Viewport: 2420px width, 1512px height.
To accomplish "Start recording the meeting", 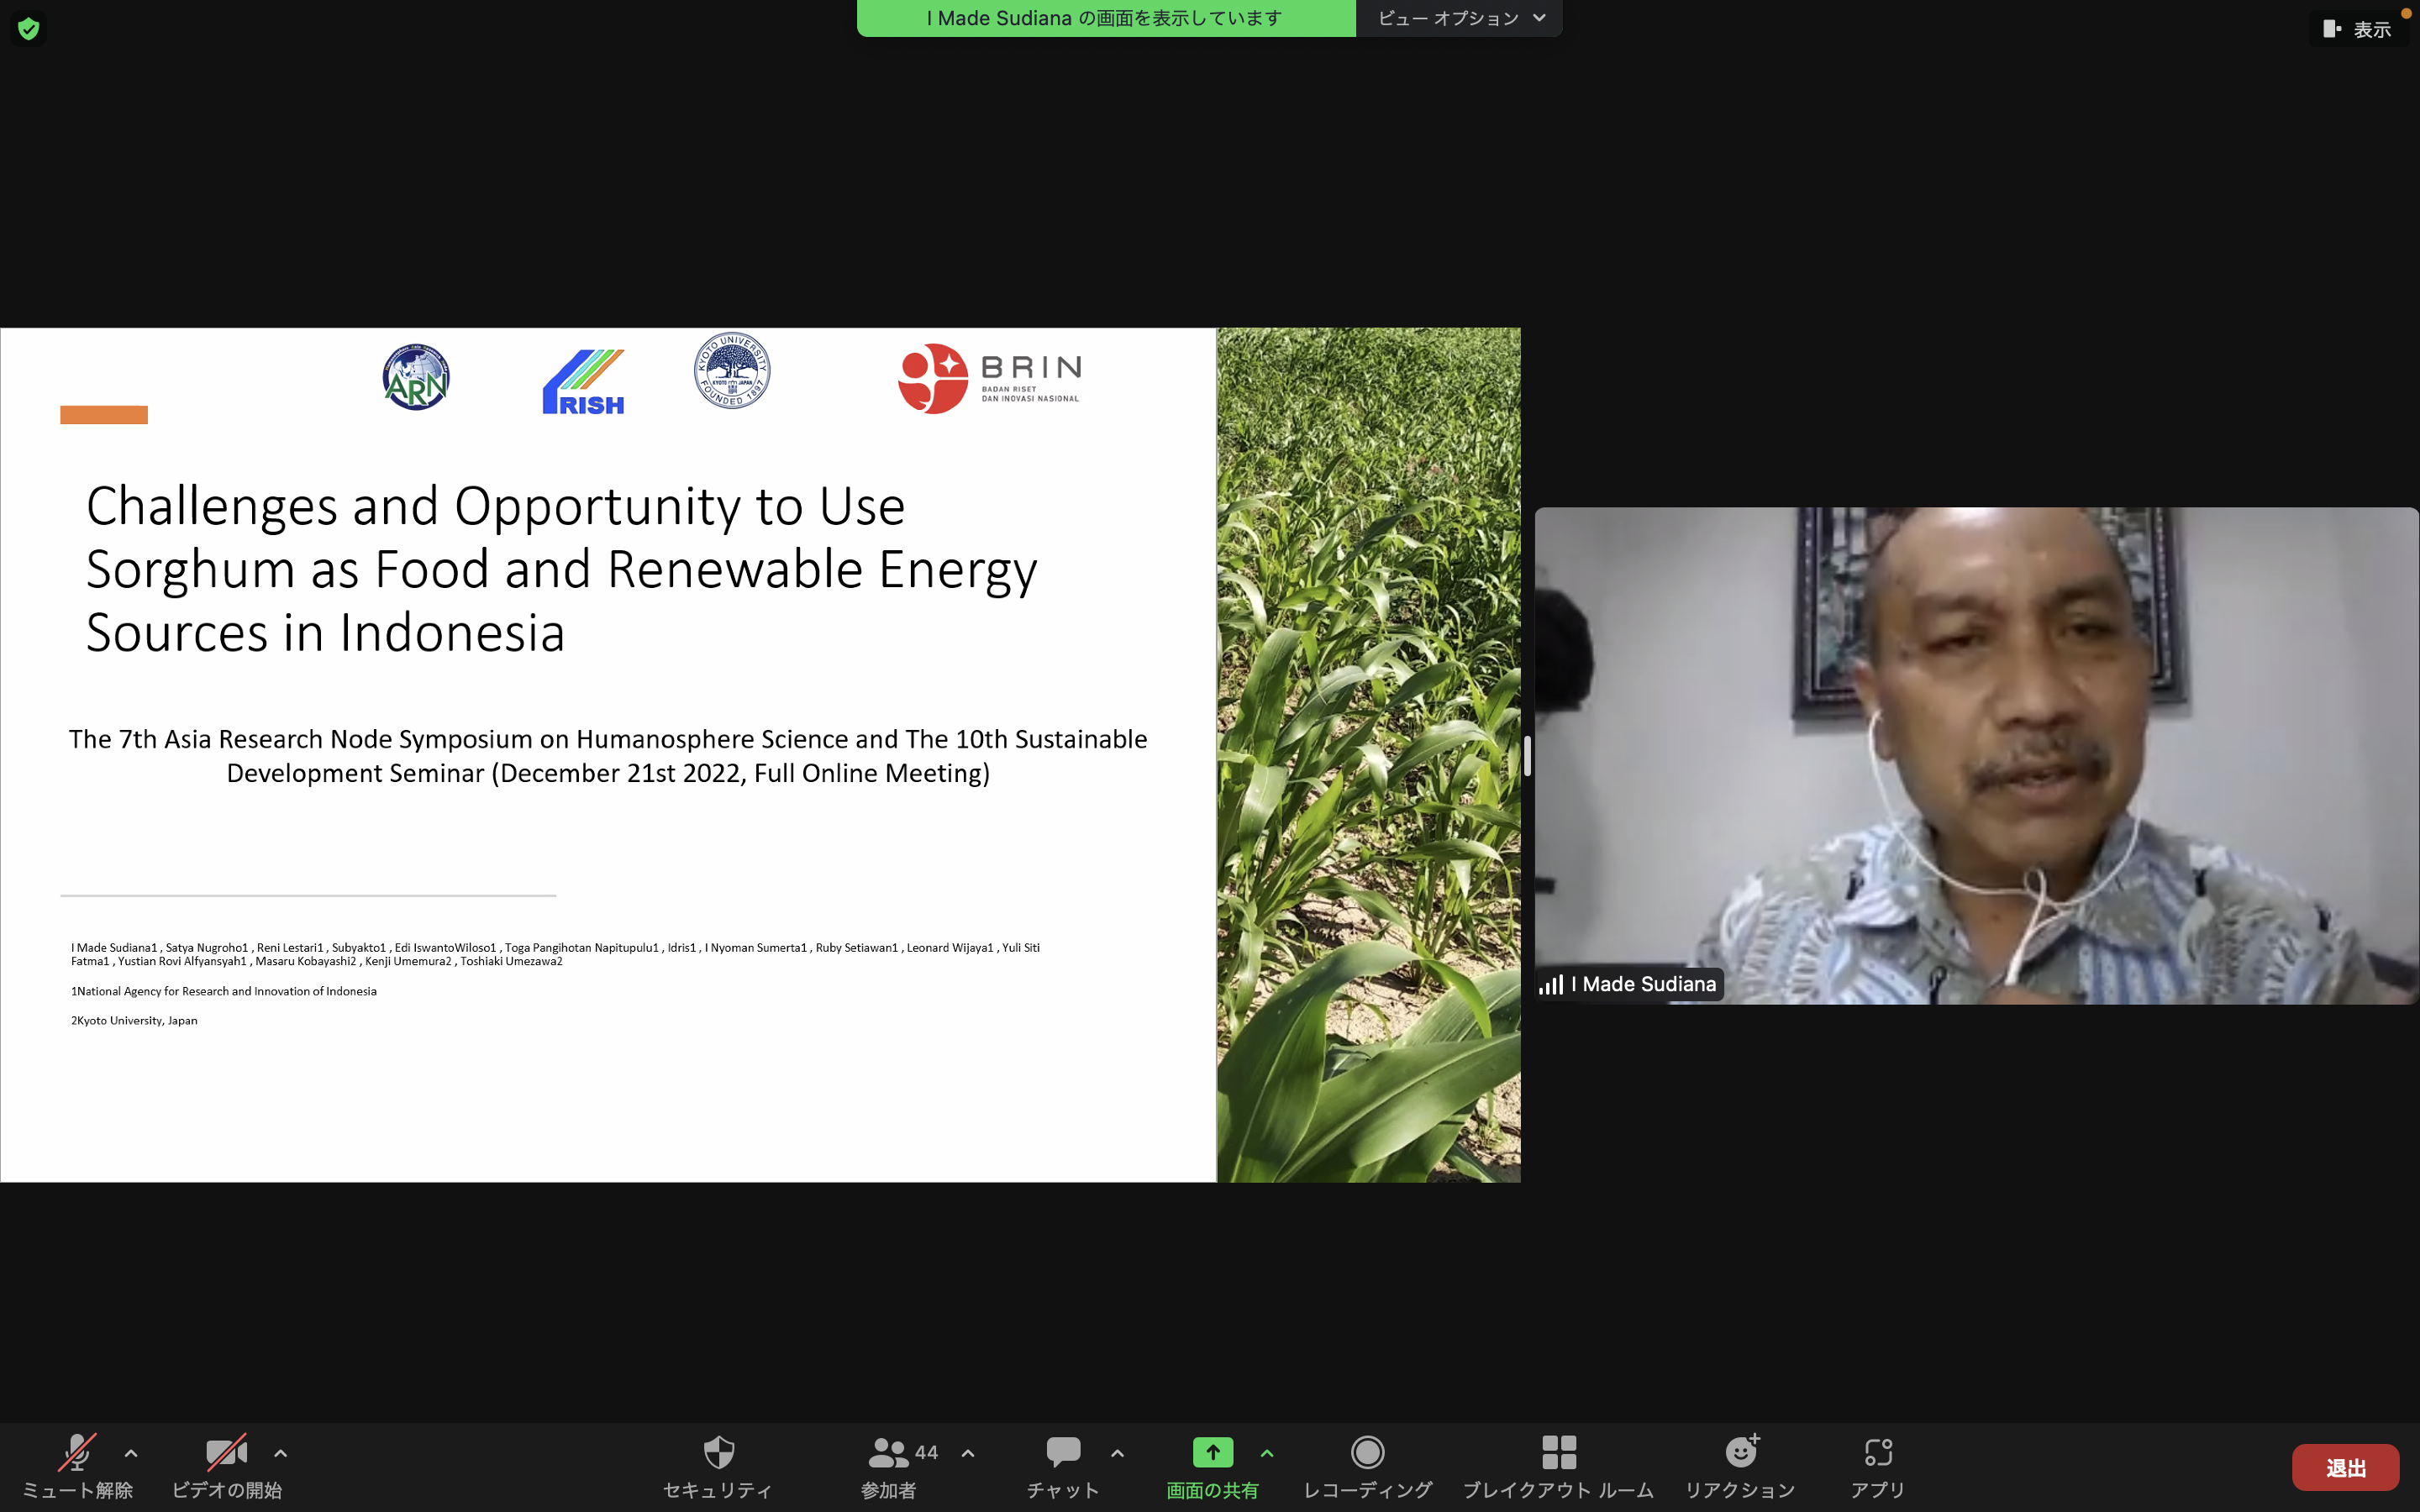I will (x=1367, y=1466).
